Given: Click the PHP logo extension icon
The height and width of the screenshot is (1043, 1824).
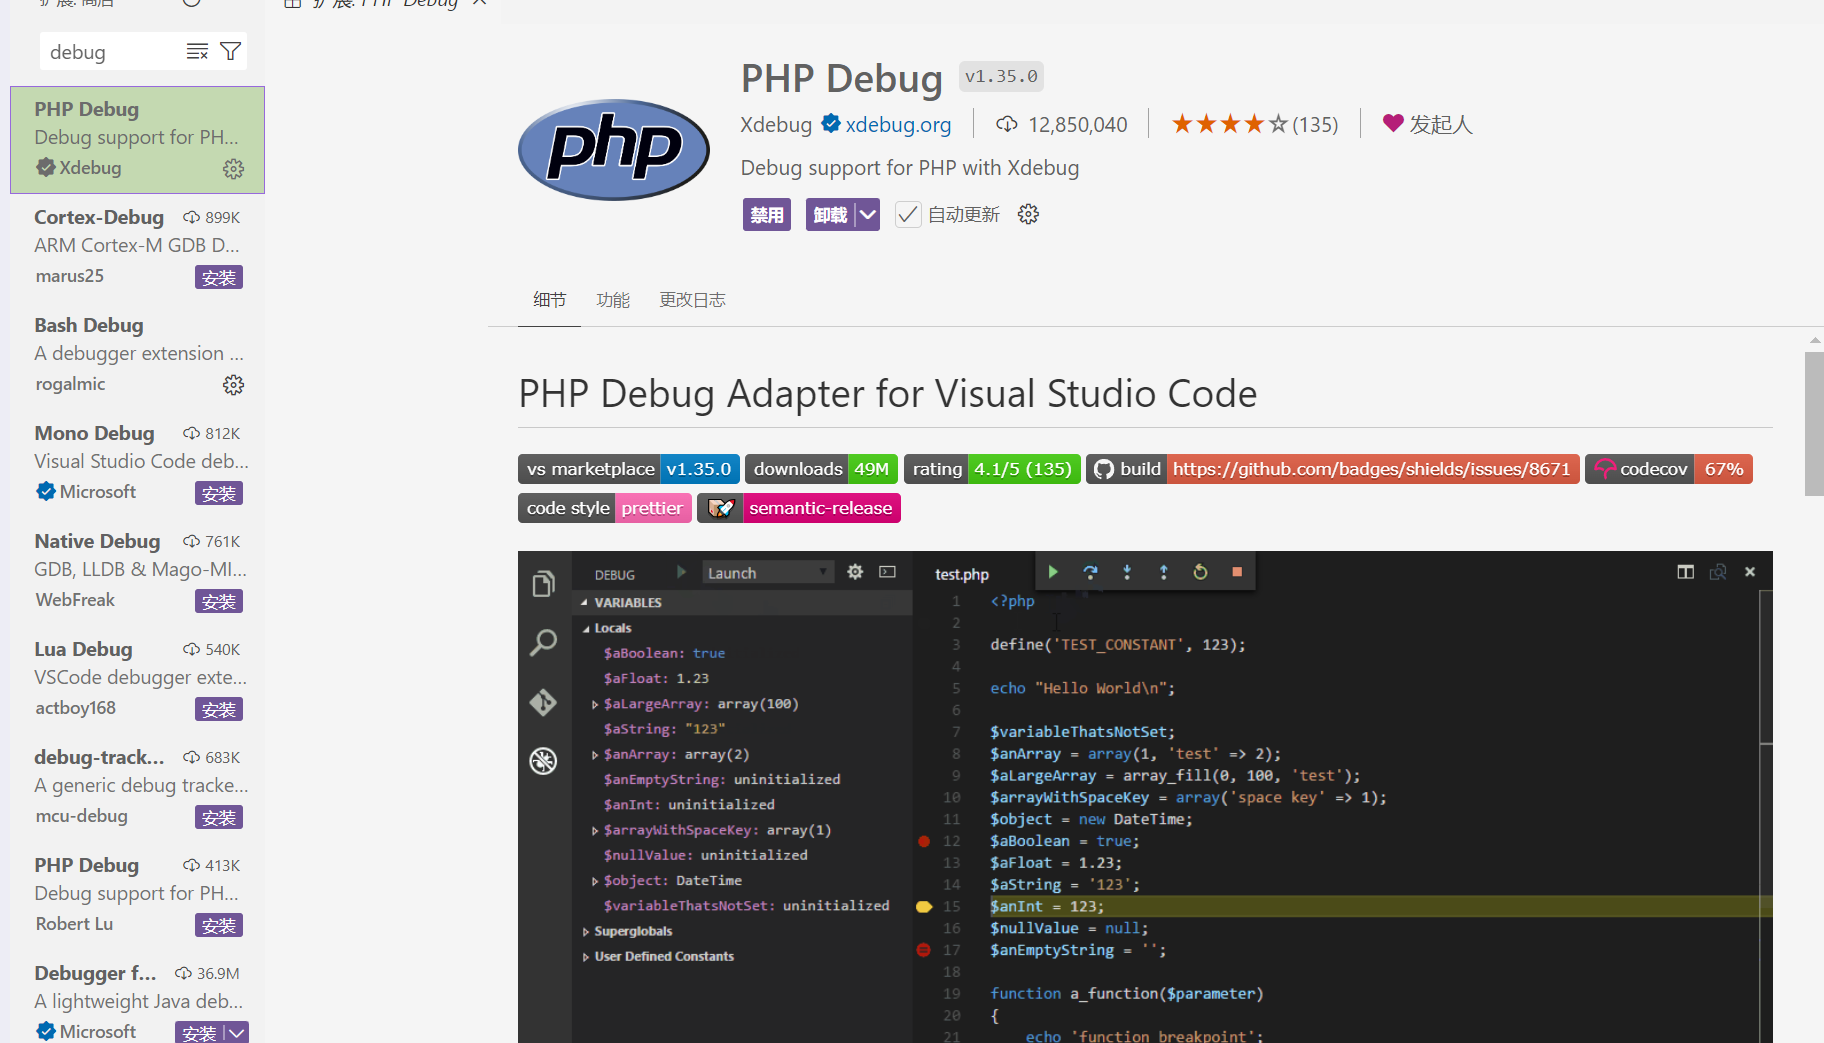Looking at the screenshot, I should [613, 149].
